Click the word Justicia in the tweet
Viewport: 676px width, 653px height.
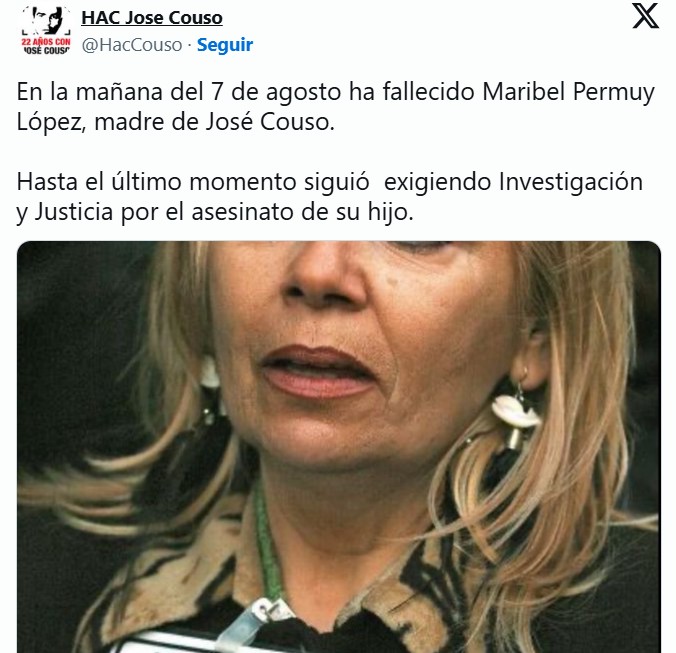click(74, 212)
